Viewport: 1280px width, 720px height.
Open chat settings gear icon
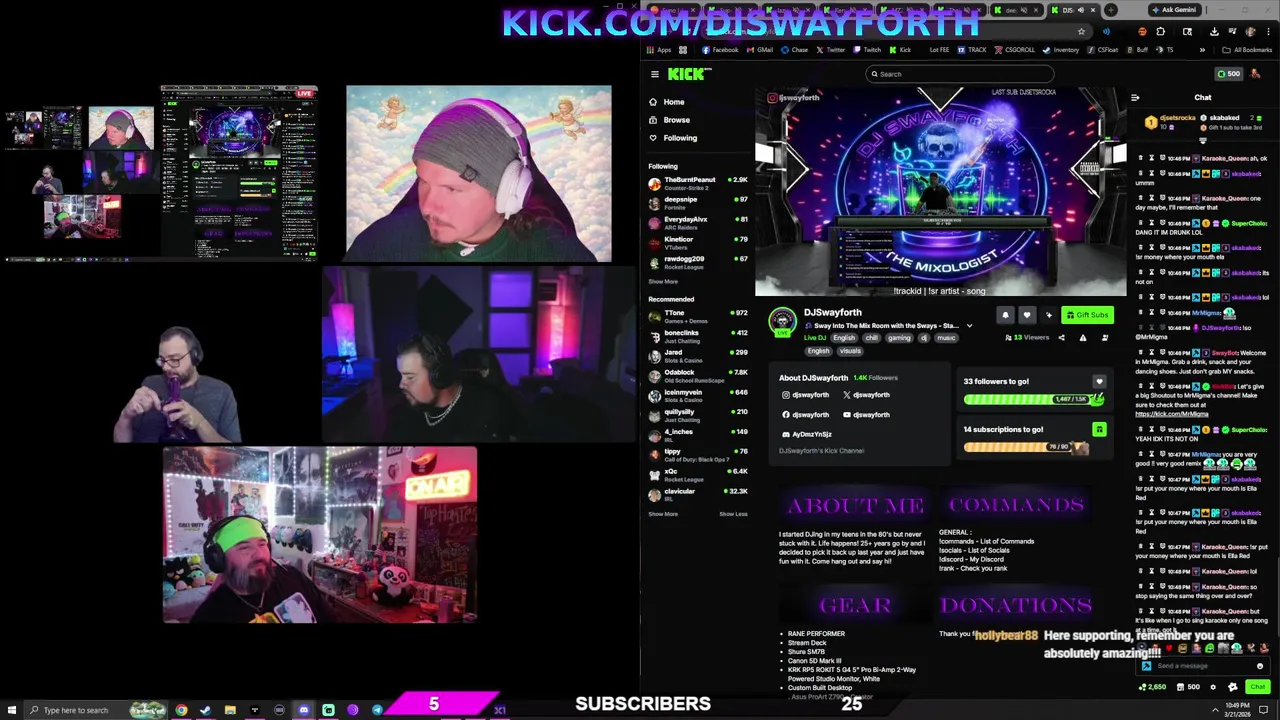tap(1213, 687)
